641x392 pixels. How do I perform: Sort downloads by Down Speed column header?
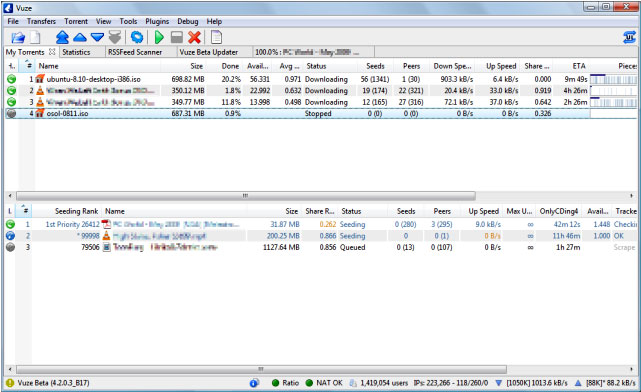(x=453, y=66)
